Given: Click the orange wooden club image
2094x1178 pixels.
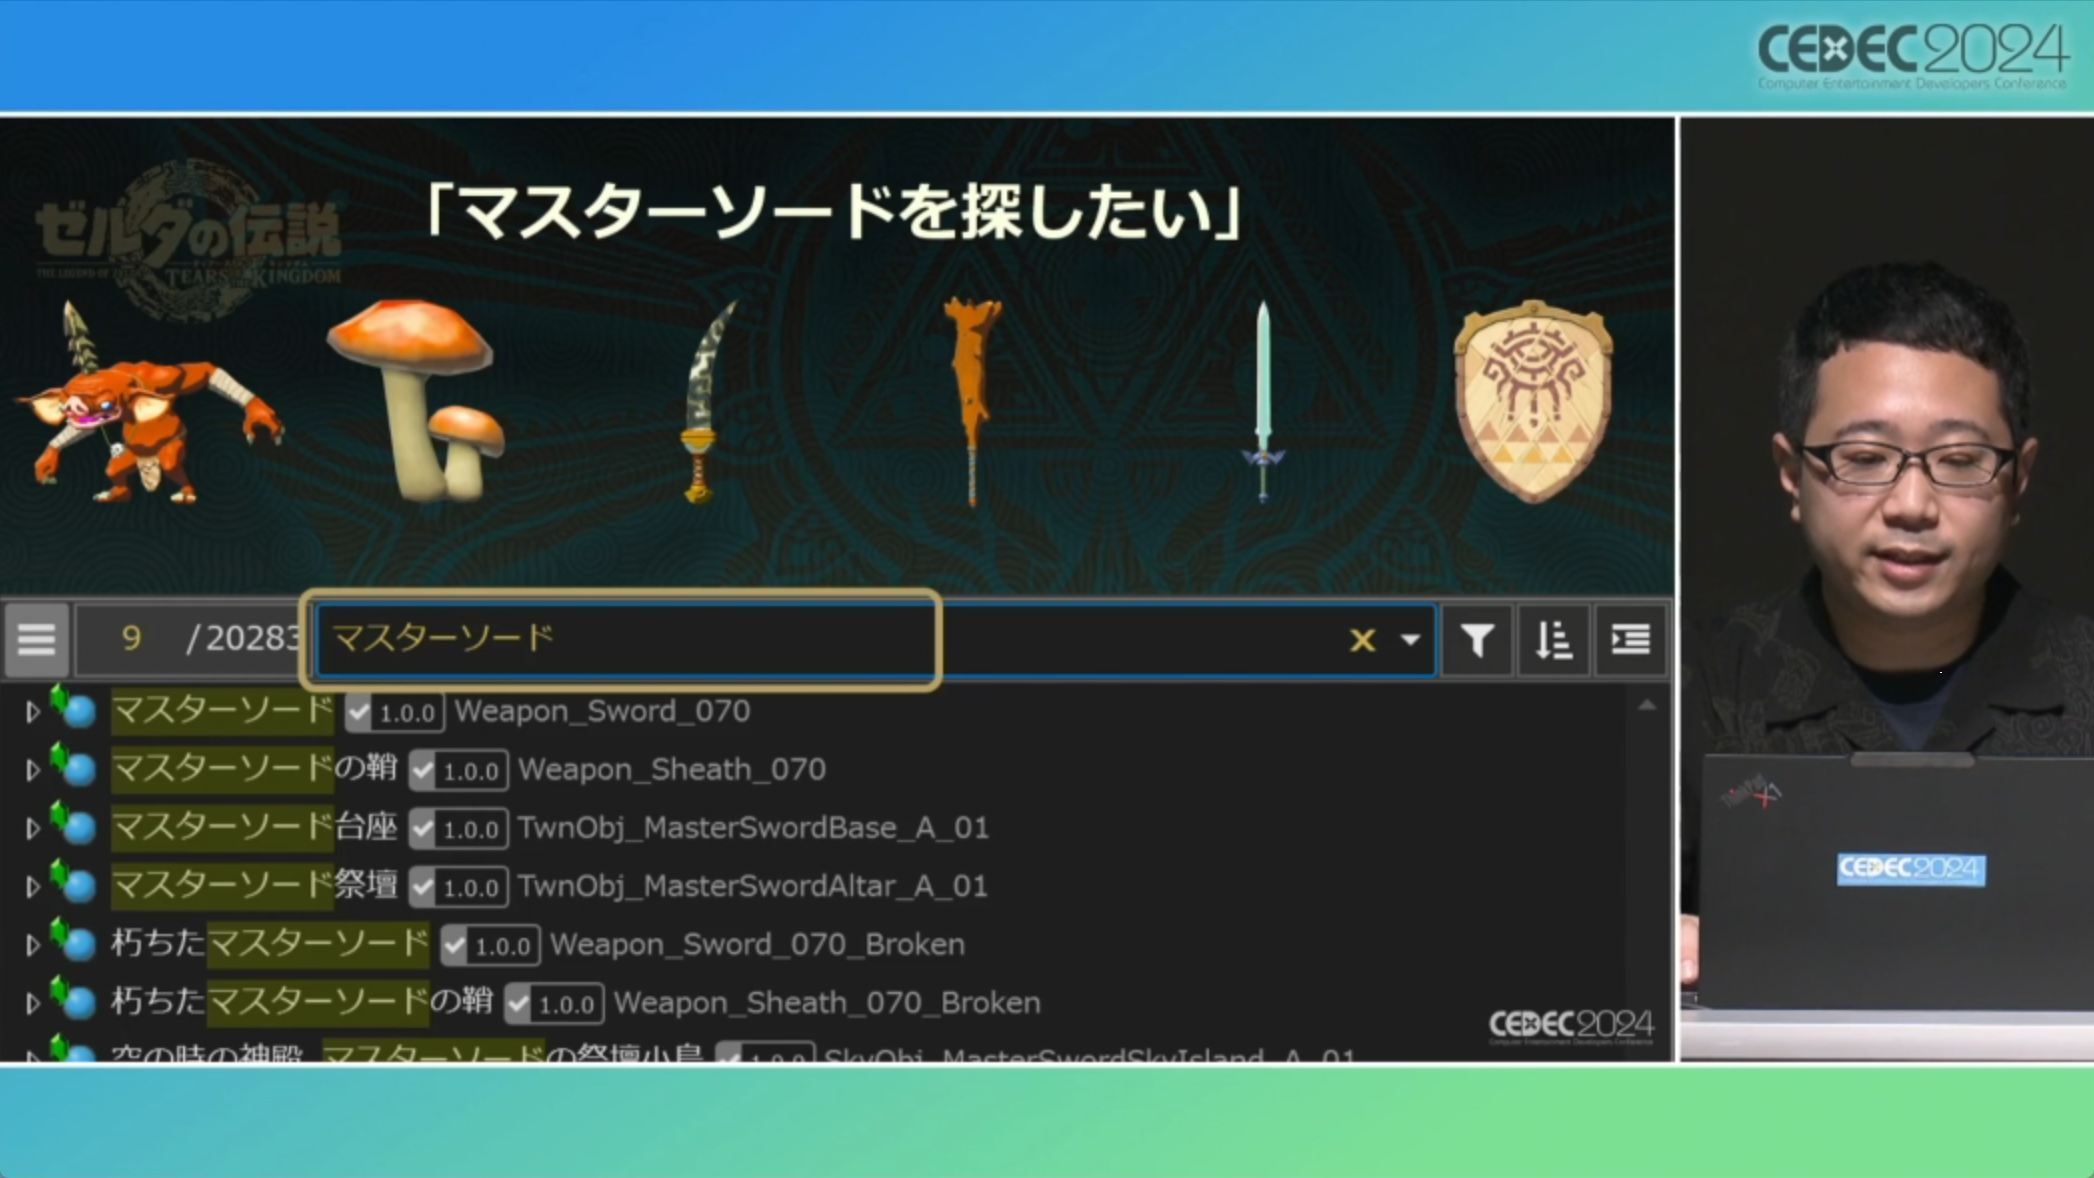Looking at the screenshot, I should (x=973, y=402).
